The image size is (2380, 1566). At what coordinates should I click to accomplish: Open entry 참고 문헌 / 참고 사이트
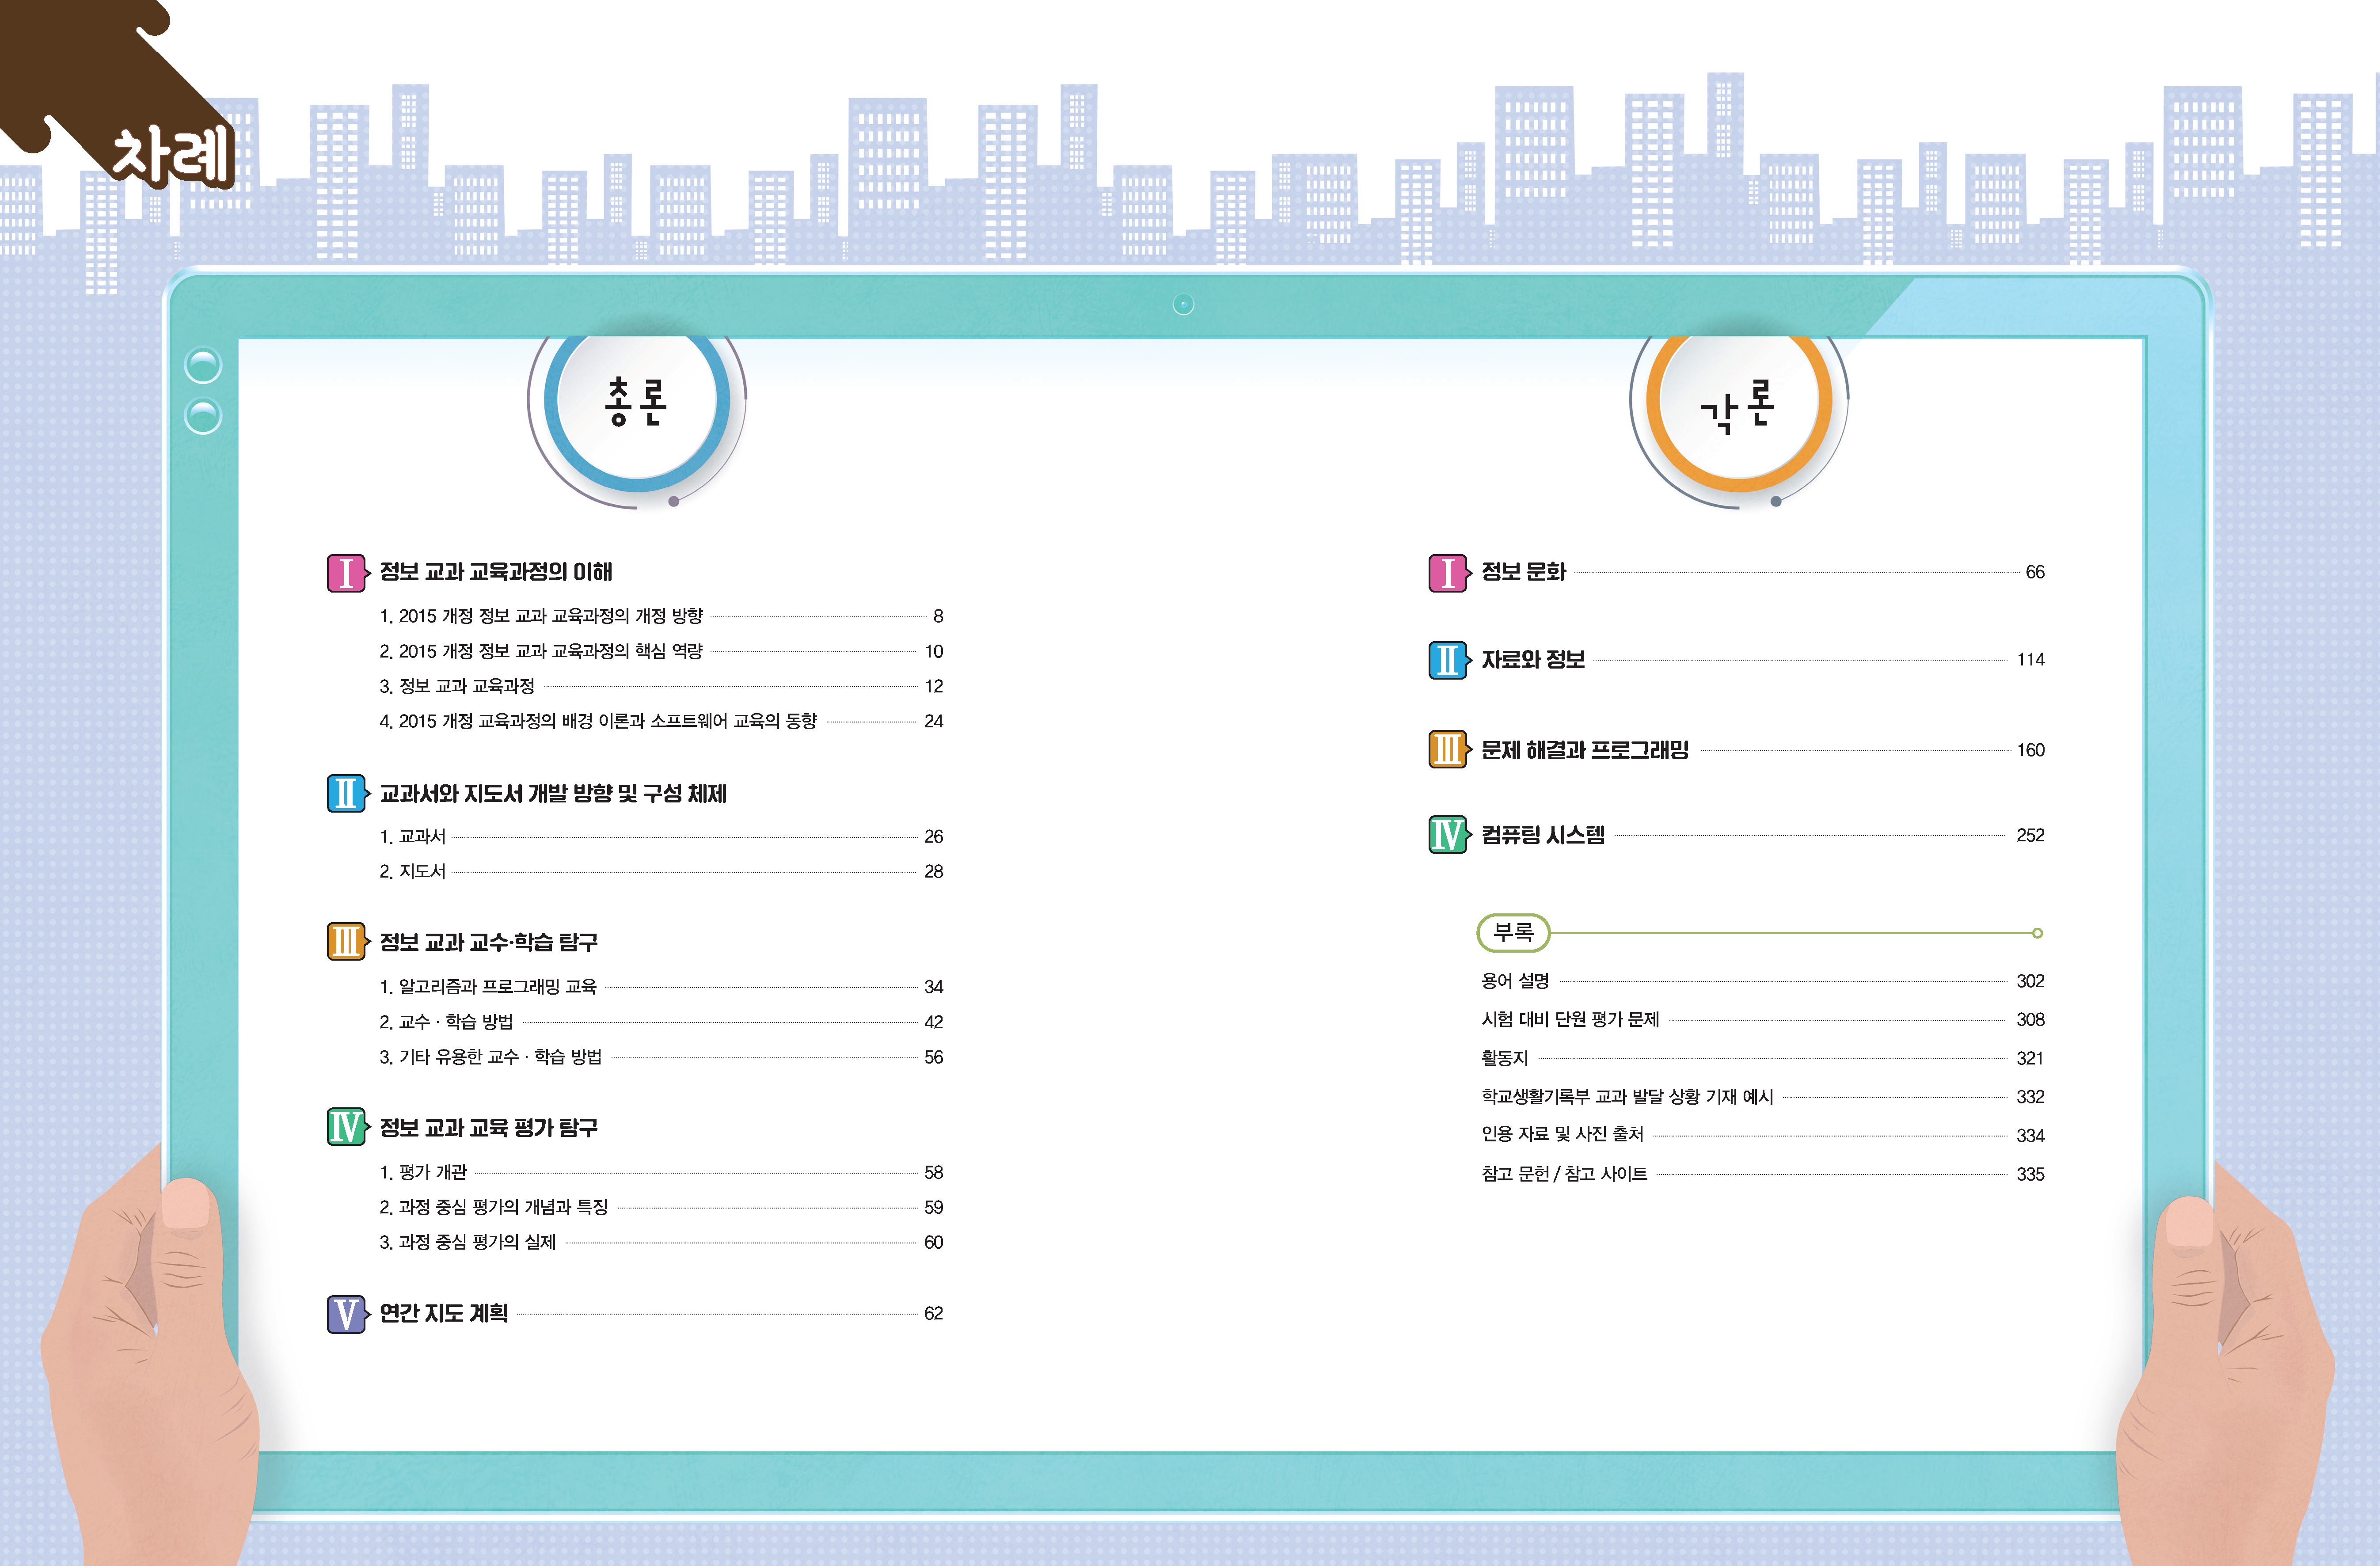(x=1564, y=1174)
